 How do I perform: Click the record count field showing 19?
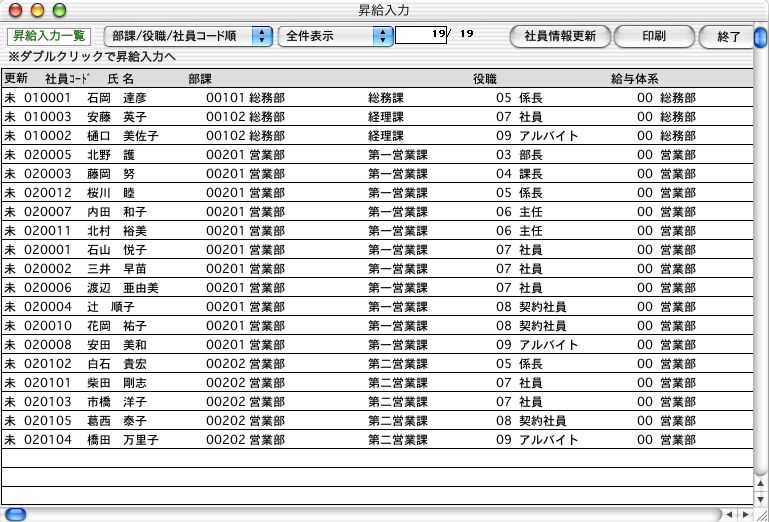coord(421,36)
